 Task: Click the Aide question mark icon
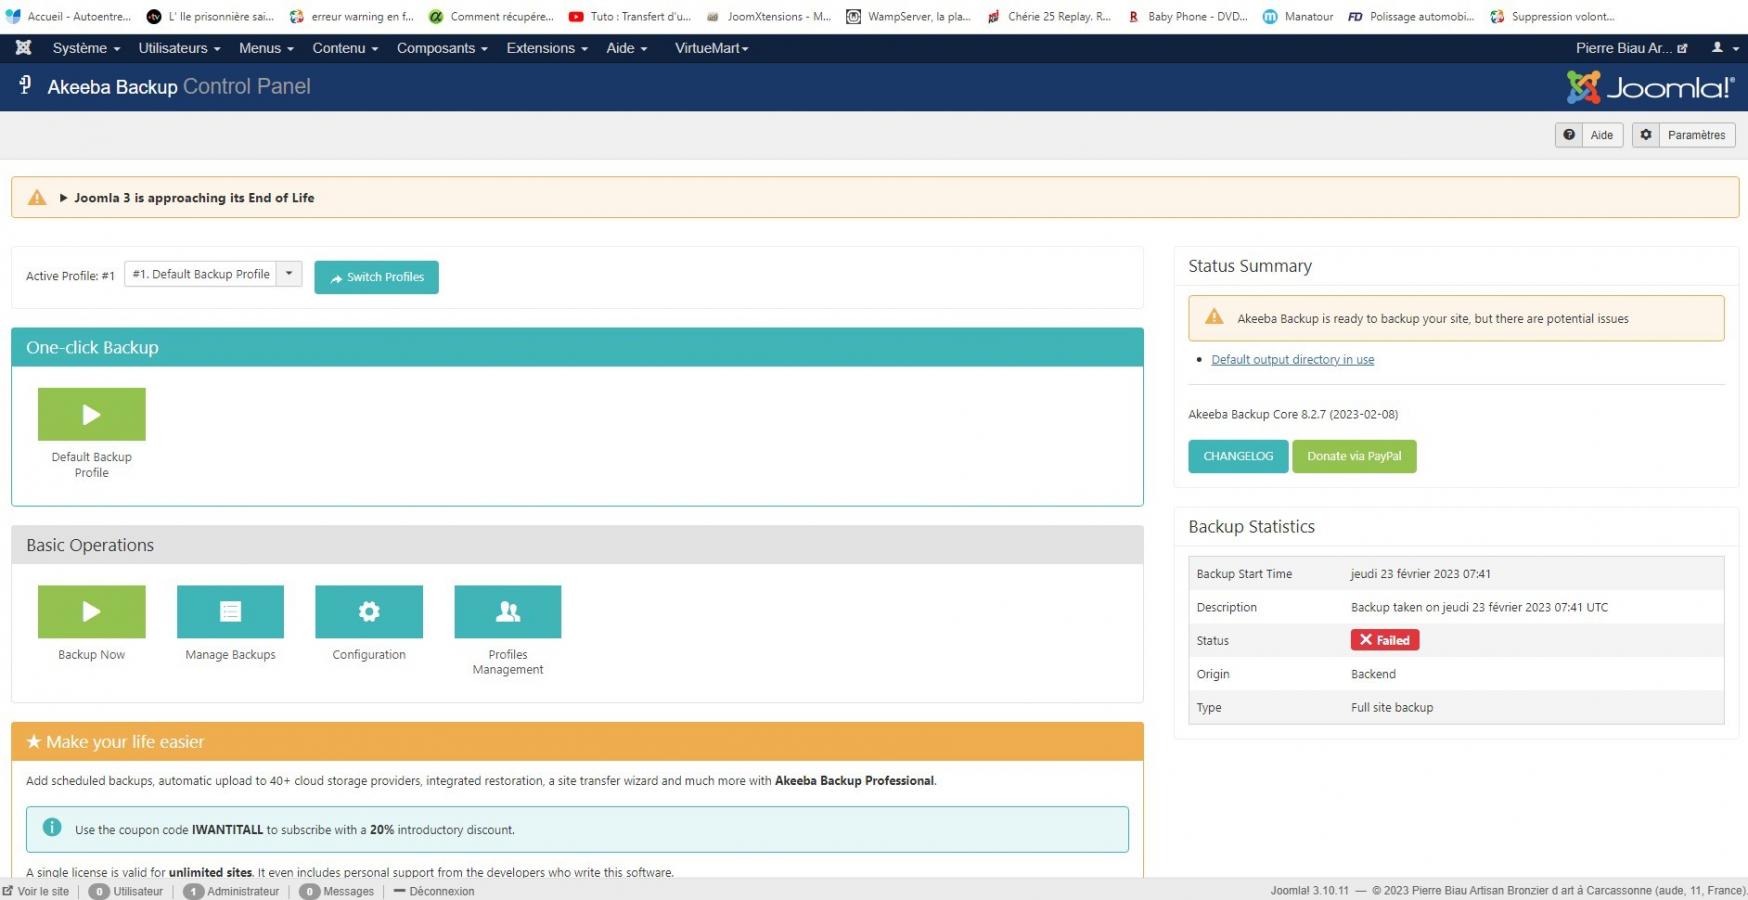click(1569, 135)
